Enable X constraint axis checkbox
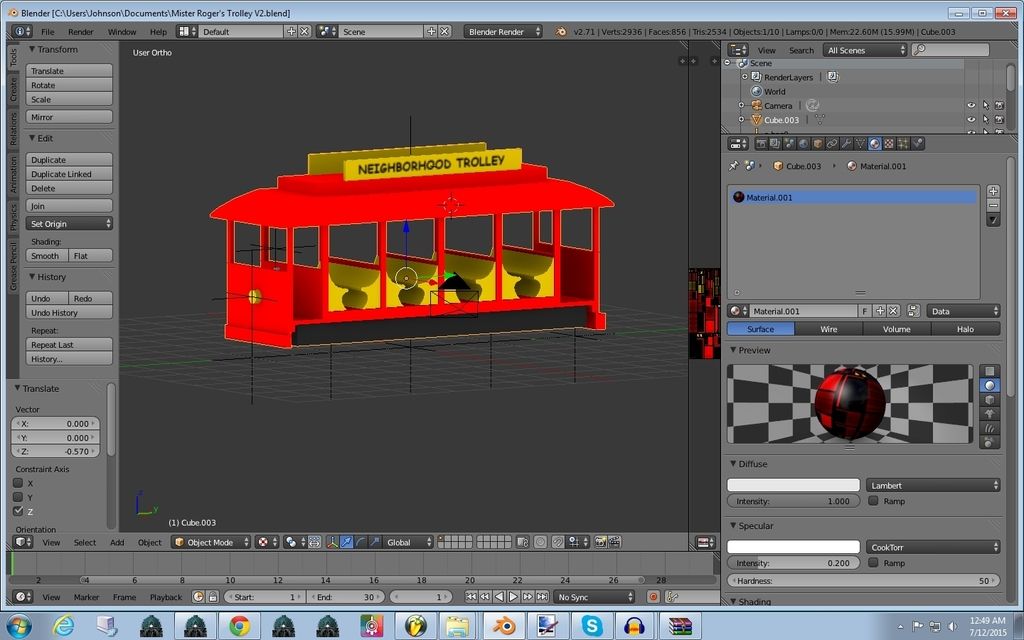 pos(18,483)
